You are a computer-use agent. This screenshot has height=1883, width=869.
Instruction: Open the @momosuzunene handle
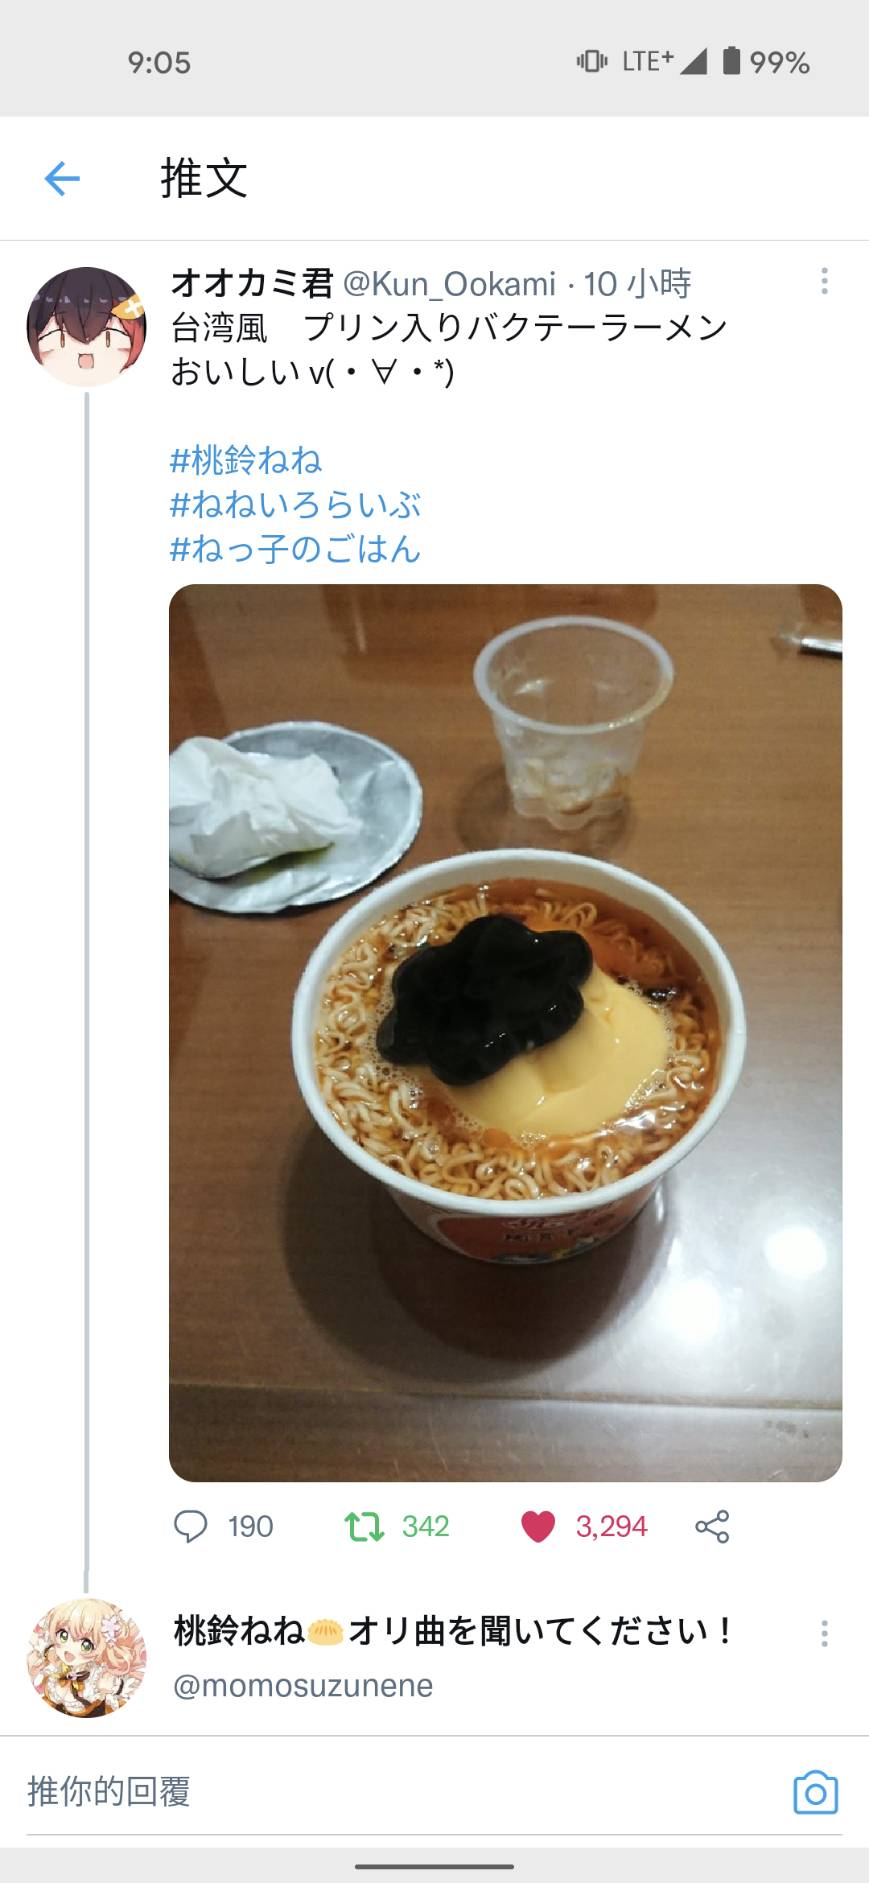click(x=303, y=1686)
